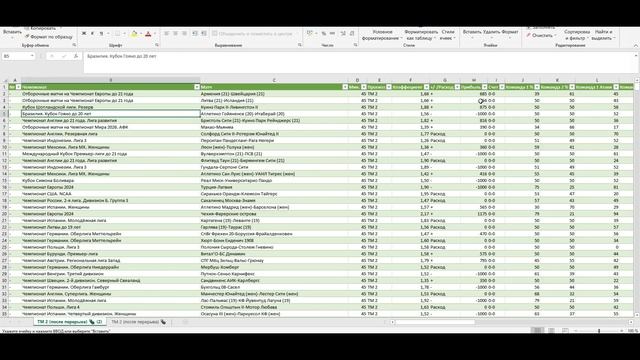
Task: Decrease indent in the alignment group
Action: click(x=195, y=33)
